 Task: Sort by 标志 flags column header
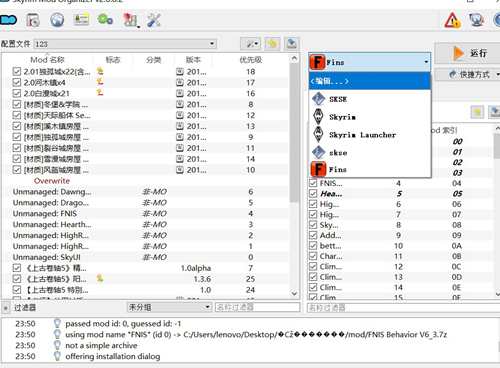pos(113,60)
